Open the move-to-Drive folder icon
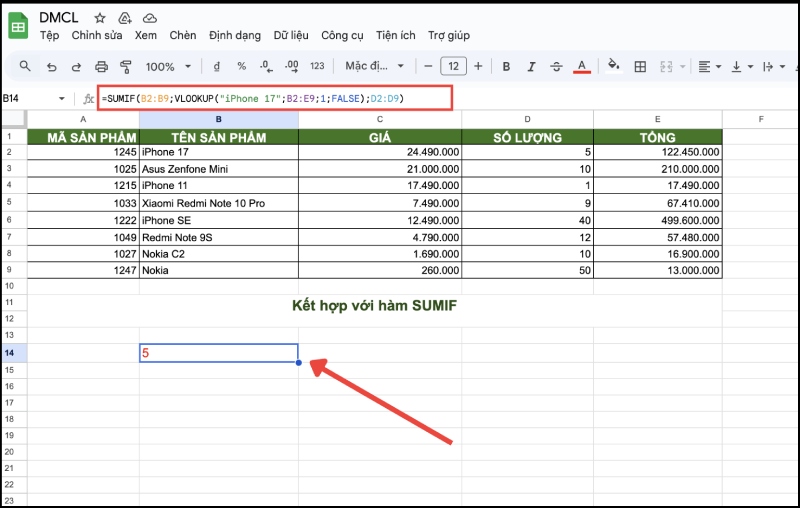800x508 pixels. pyautogui.click(x=124, y=18)
